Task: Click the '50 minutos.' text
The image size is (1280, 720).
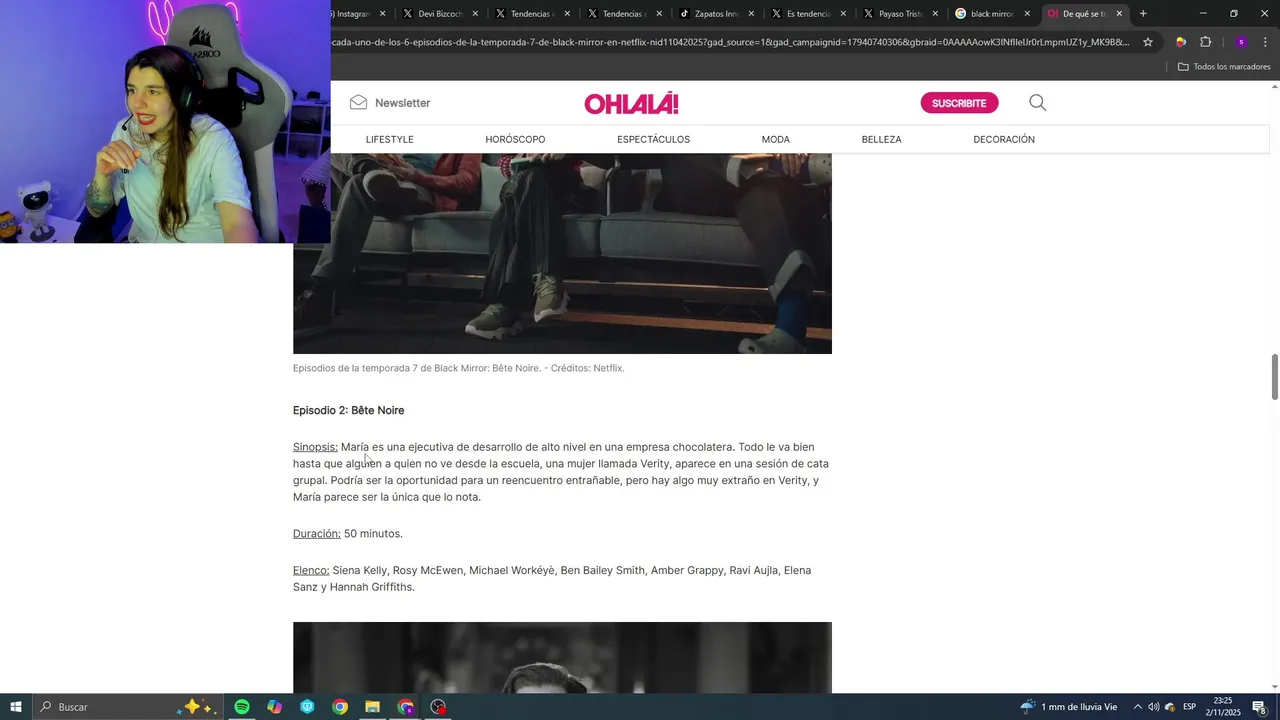Action: 373,534
